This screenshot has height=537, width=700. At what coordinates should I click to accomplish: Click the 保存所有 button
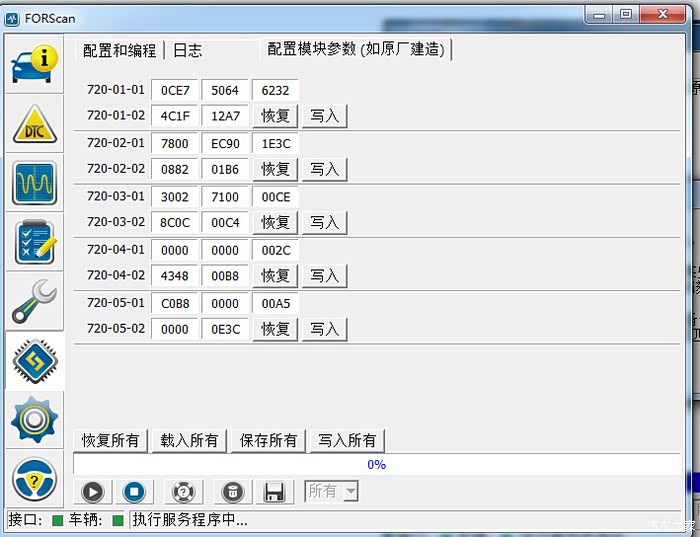[268, 440]
